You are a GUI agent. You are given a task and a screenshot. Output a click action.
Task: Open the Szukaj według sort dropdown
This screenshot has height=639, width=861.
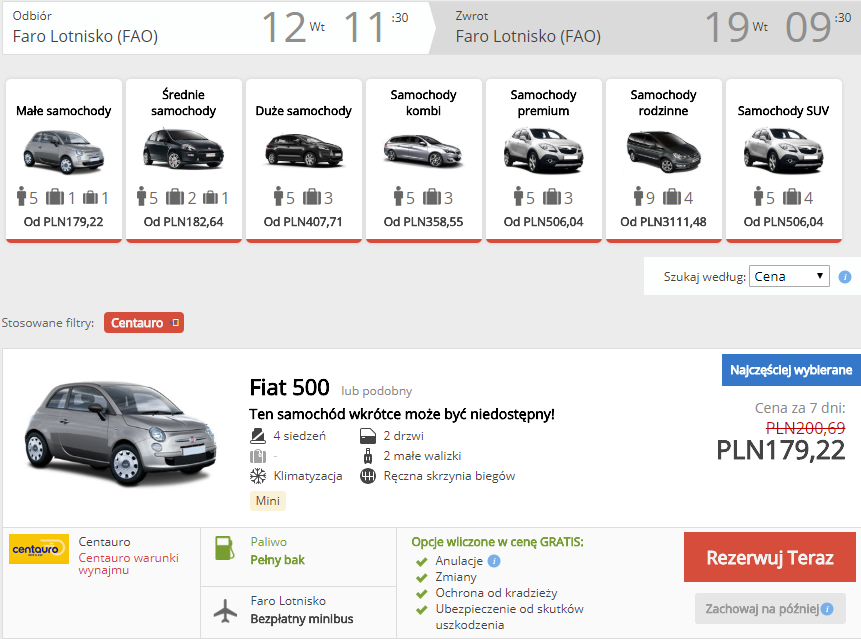[x=789, y=276]
